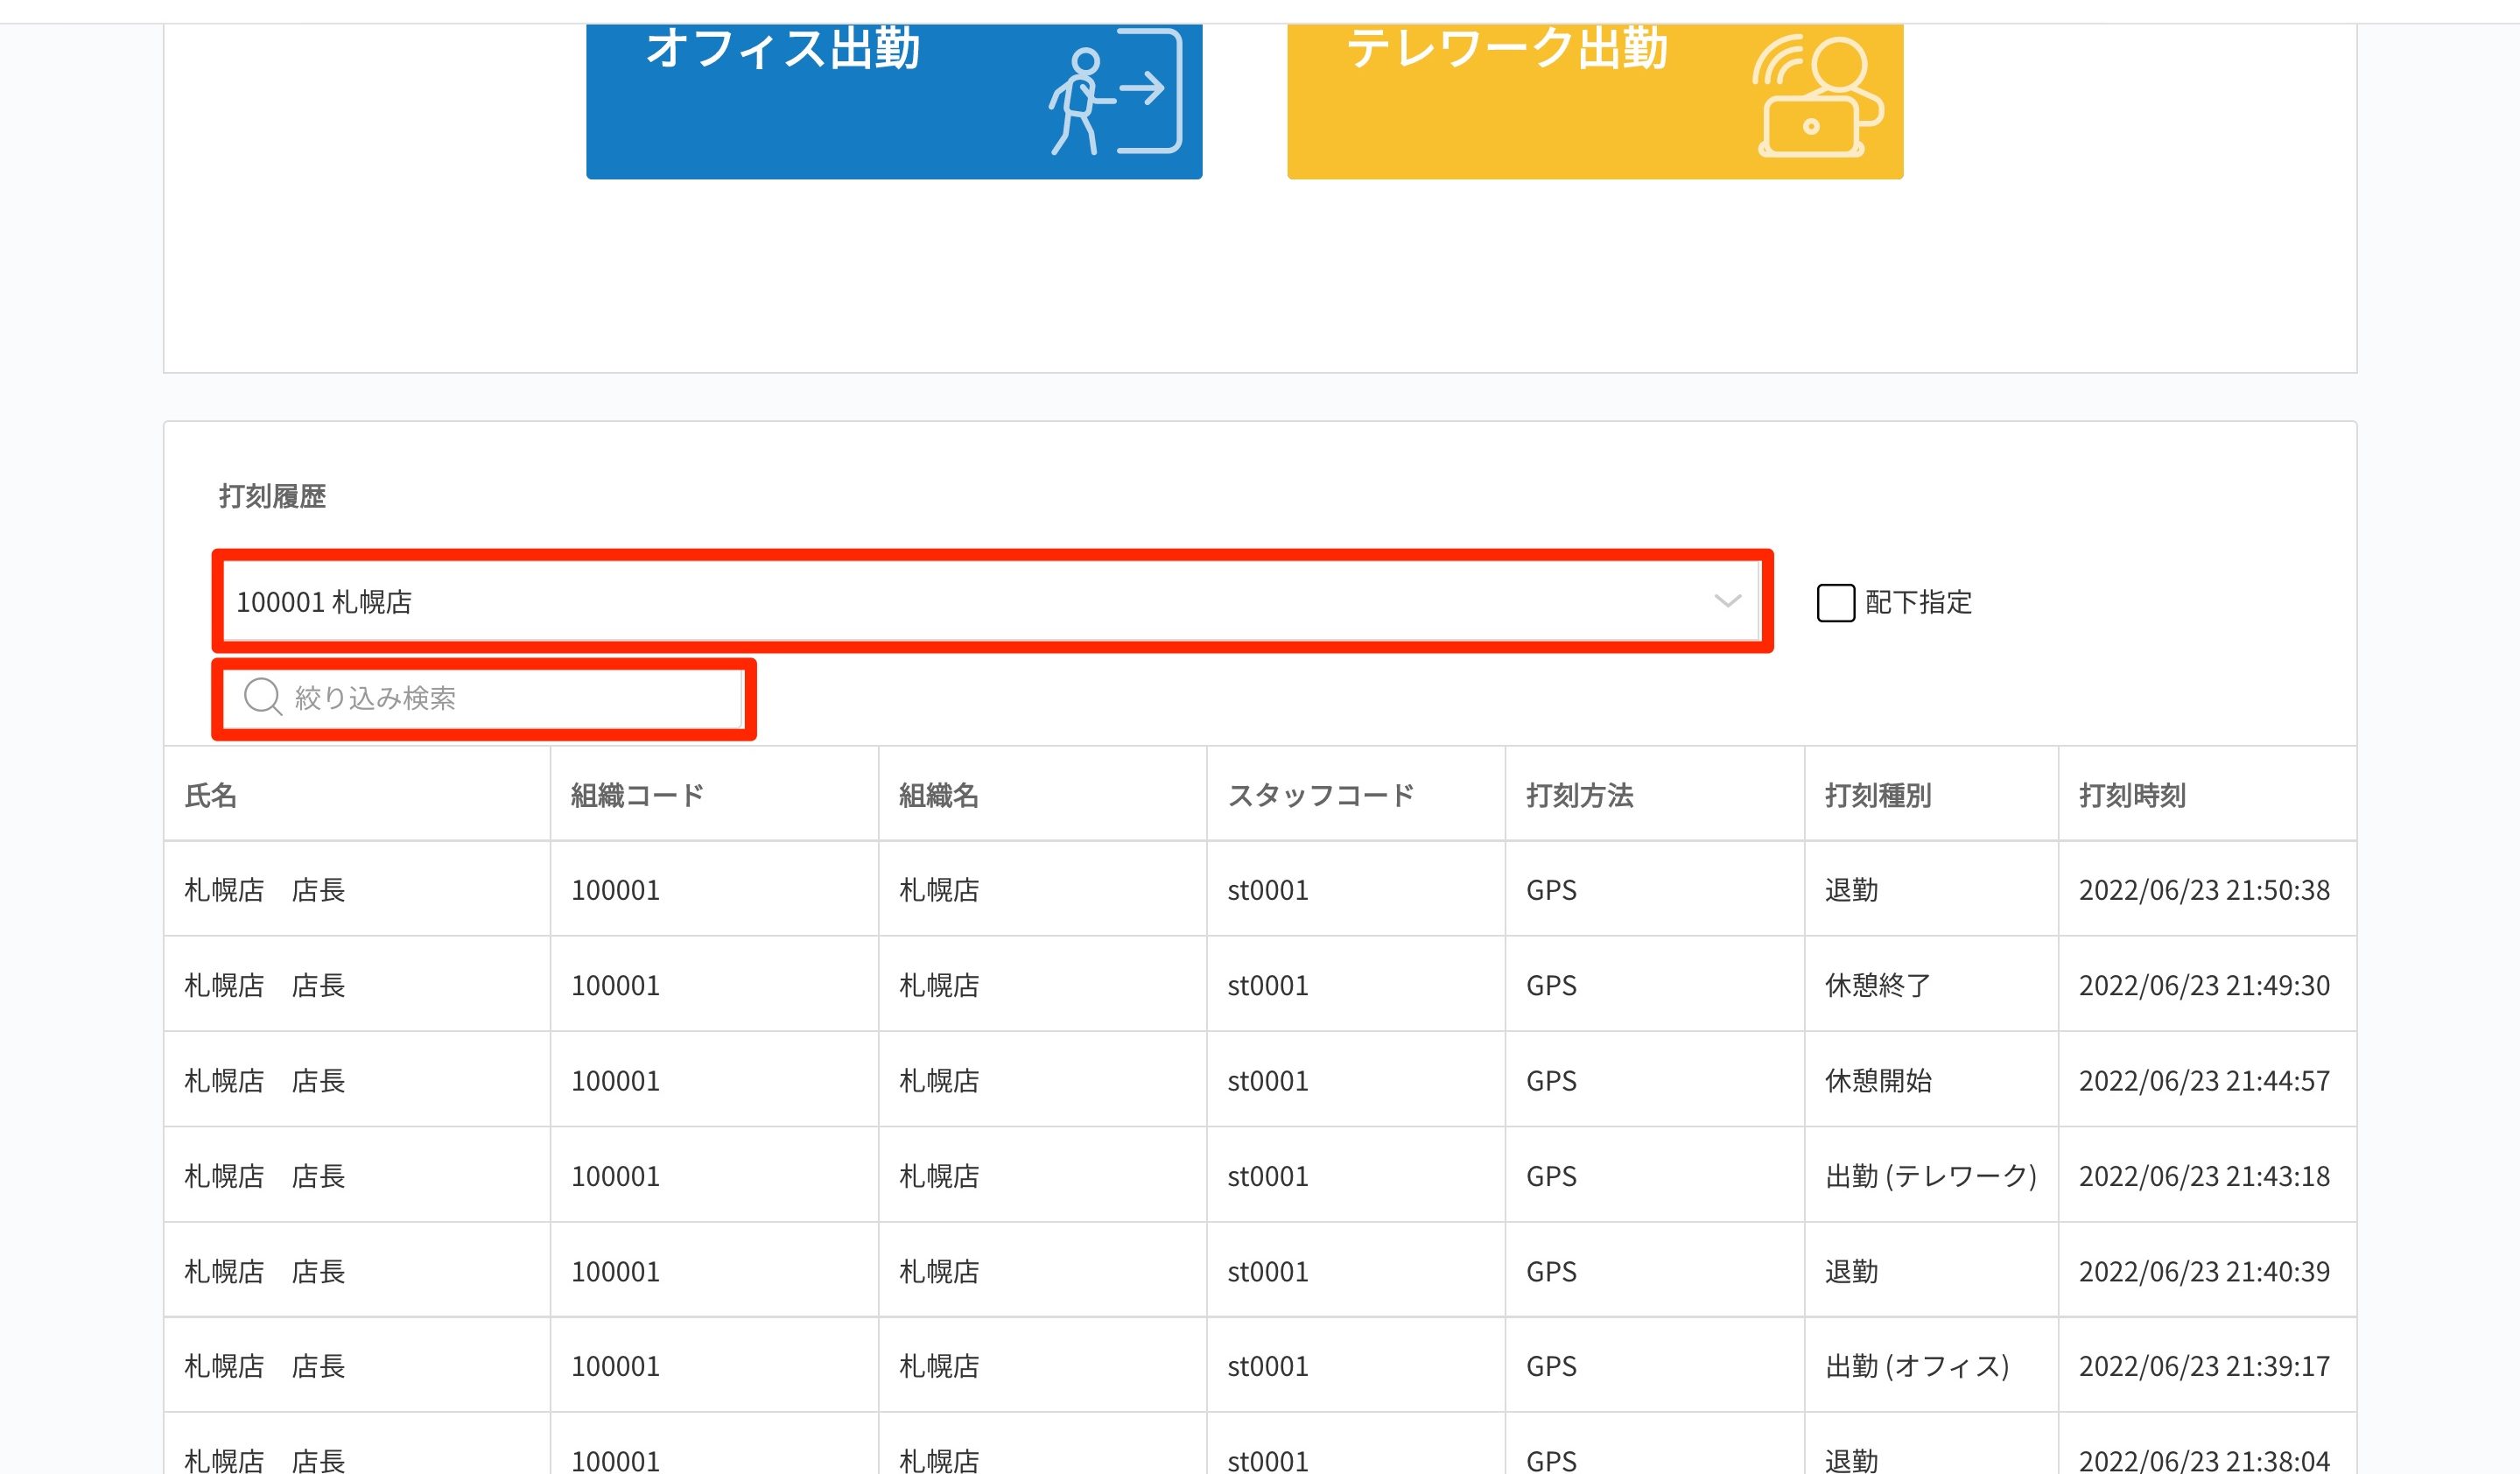Click the telework laptop person icon

[x=1817, y=97]
